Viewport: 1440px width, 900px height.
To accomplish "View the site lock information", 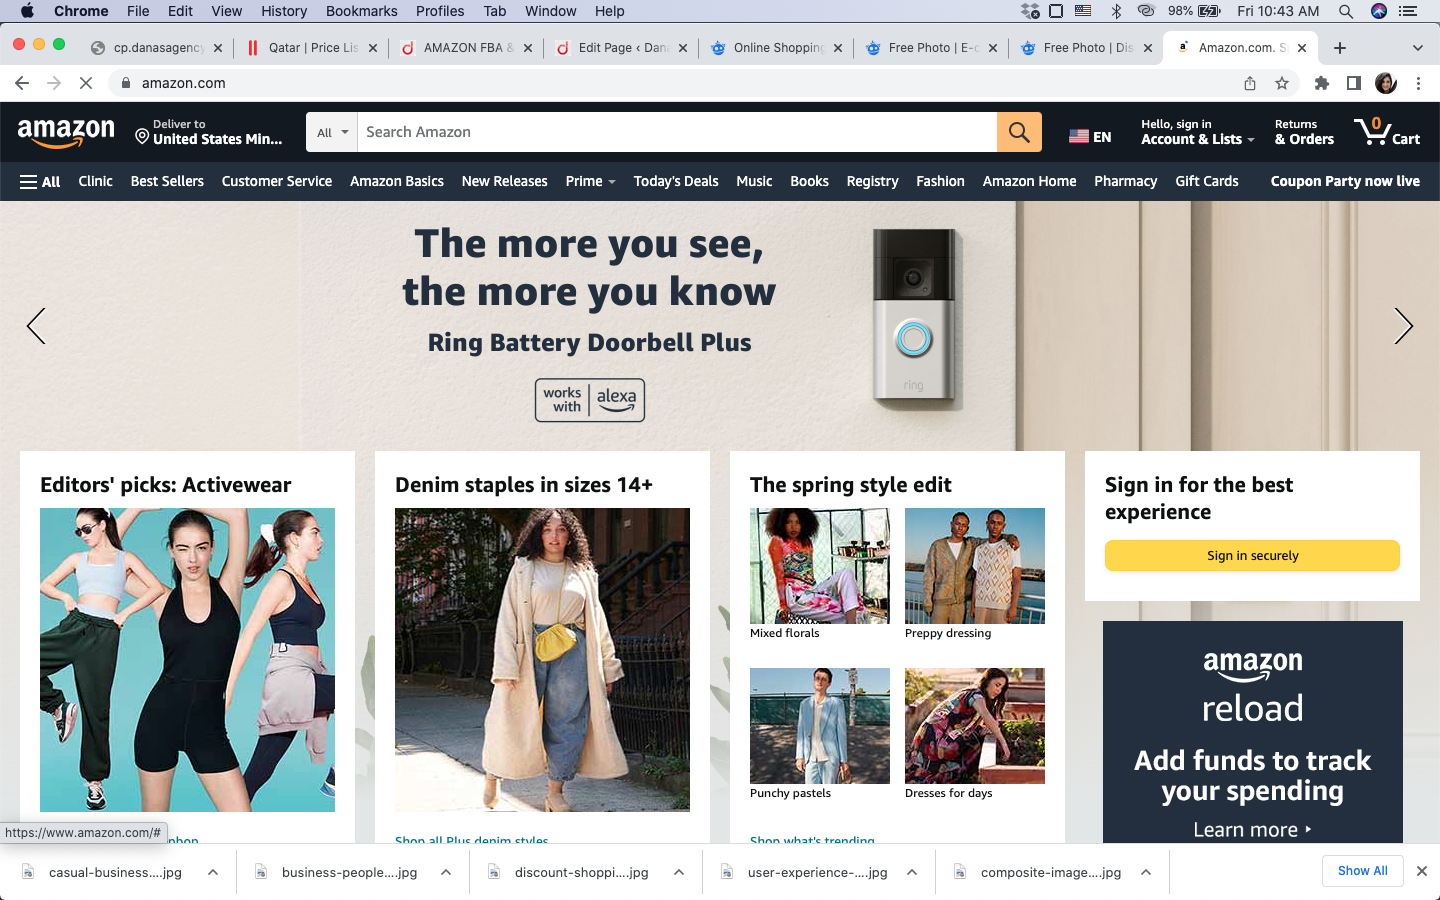I will coord(126,83).
